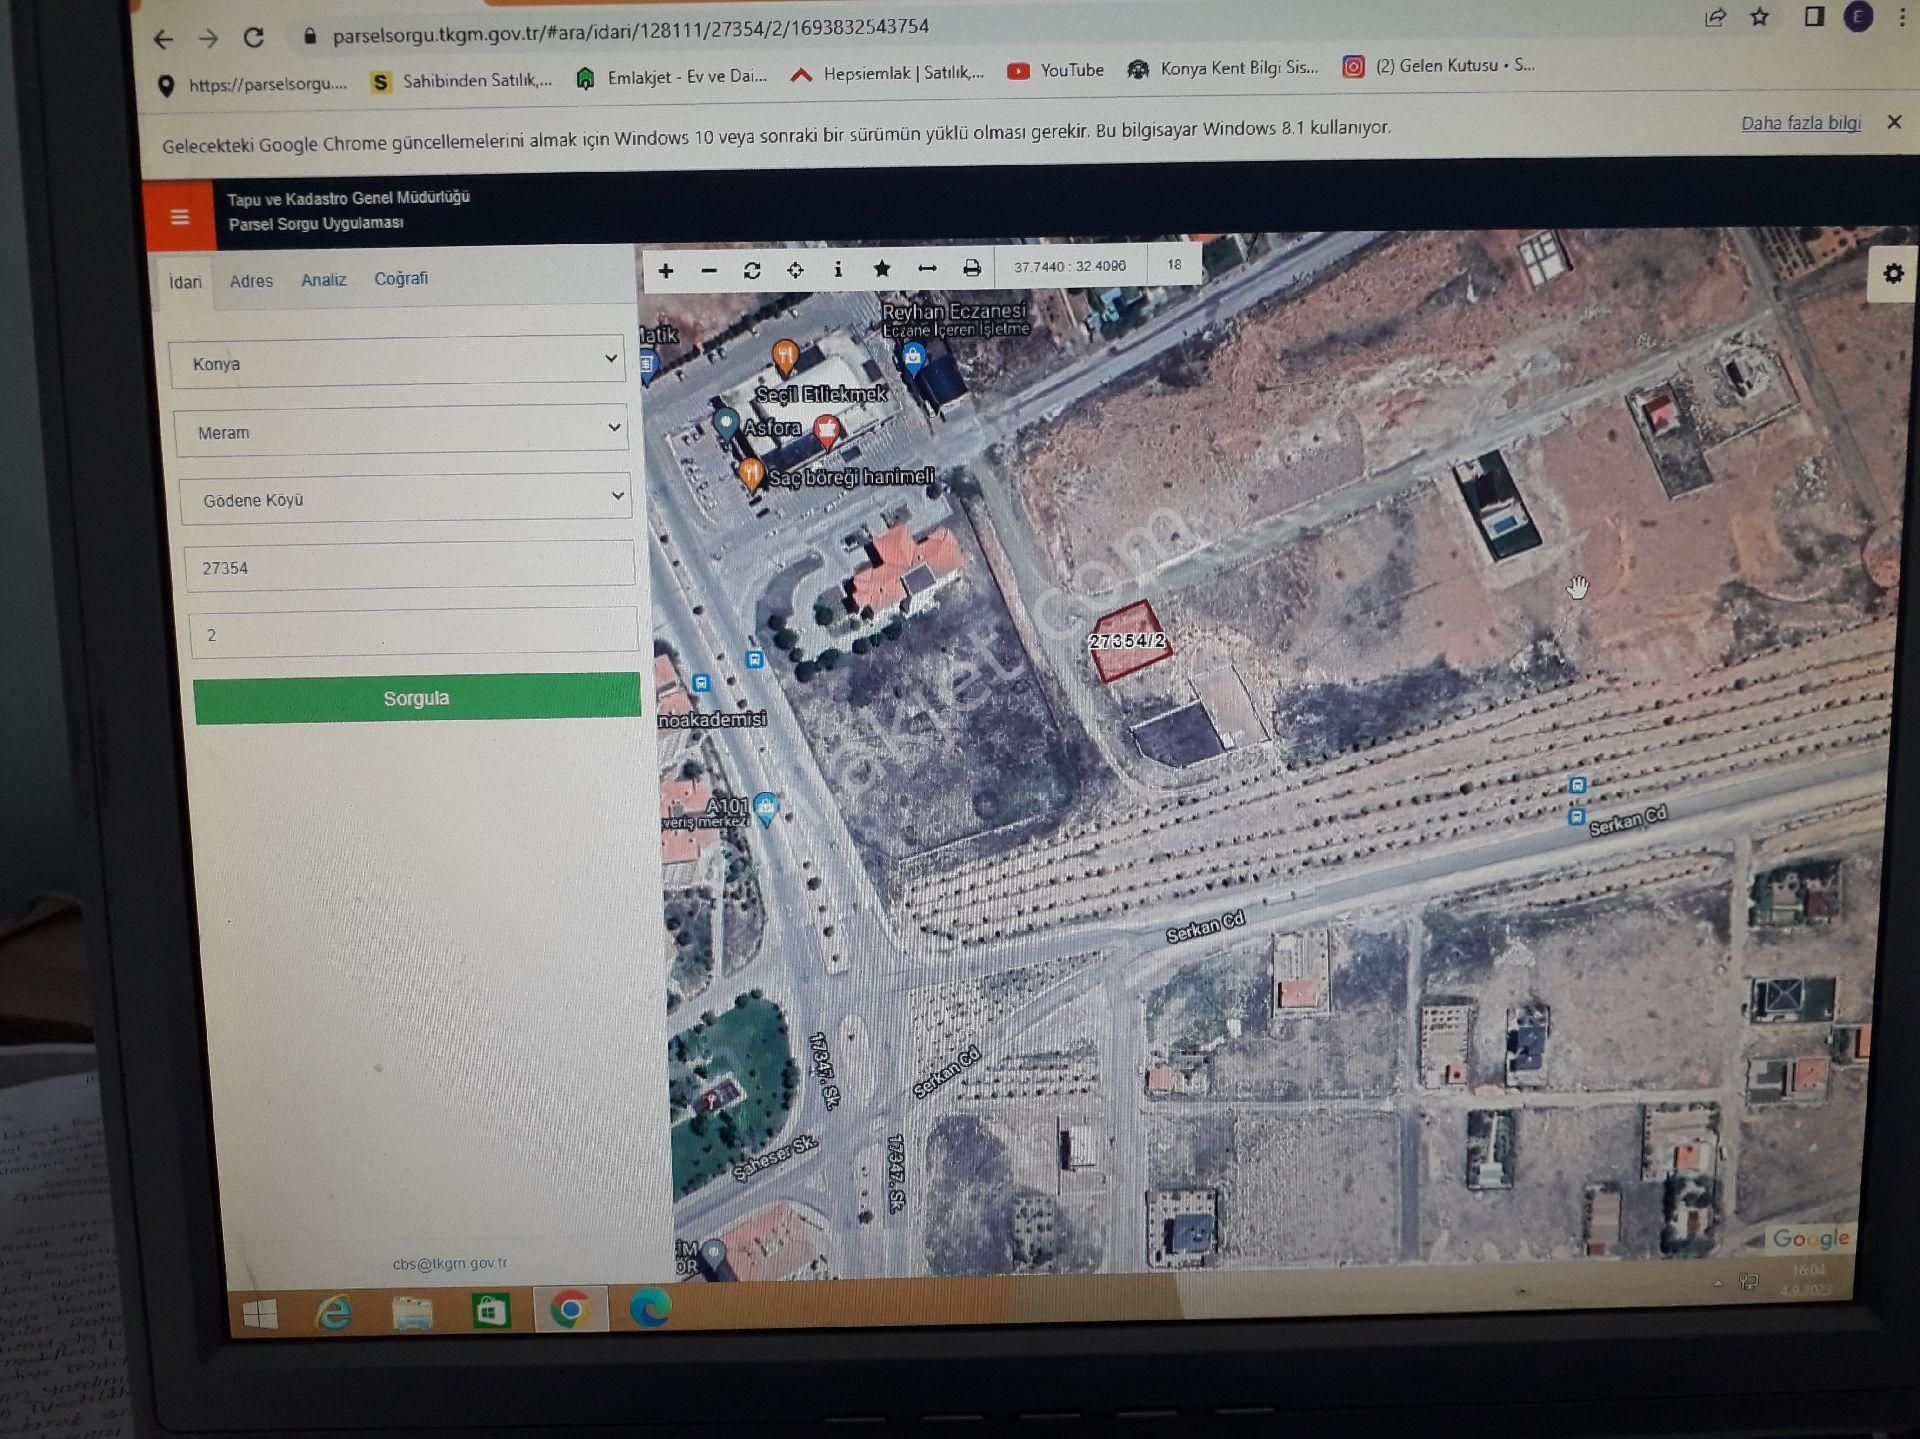This screenshot has width=1920, height=1439.
Task: Click the star favorites tool
Action: (x=882, y=269)
